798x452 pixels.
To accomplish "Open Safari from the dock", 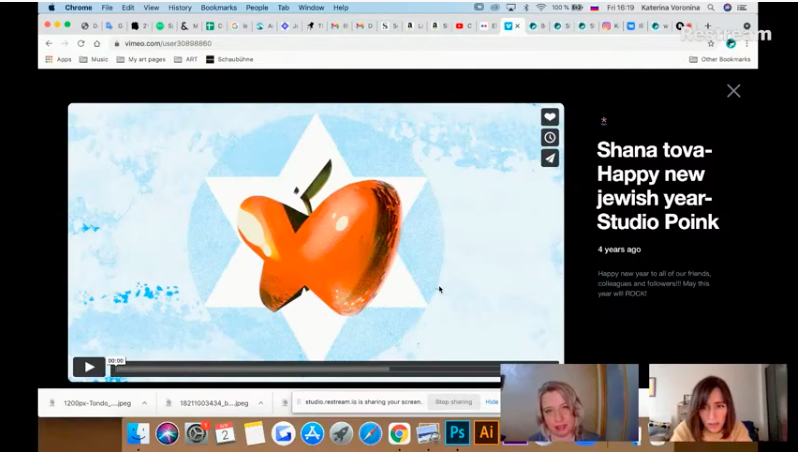I will [x=370, y=433].
